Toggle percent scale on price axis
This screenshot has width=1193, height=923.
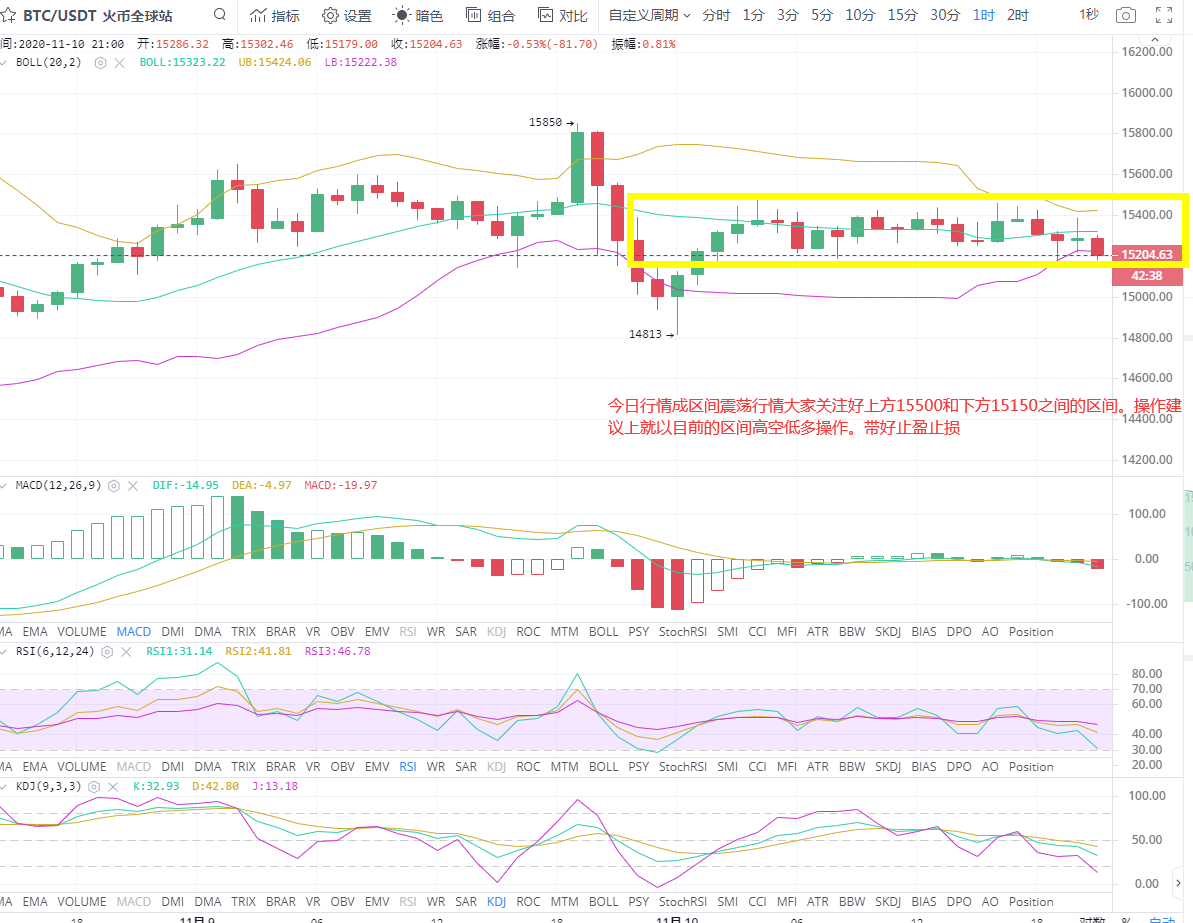(x=1126, y=918)
